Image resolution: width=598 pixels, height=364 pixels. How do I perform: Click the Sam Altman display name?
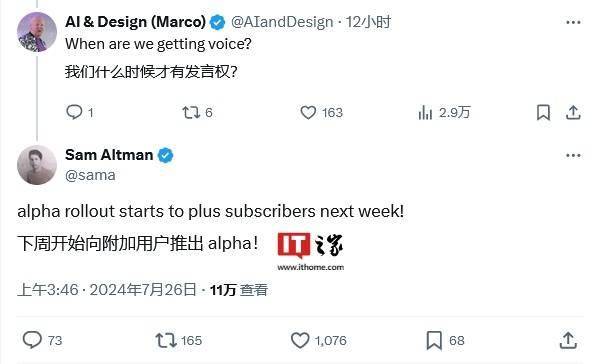coord(109,155)
